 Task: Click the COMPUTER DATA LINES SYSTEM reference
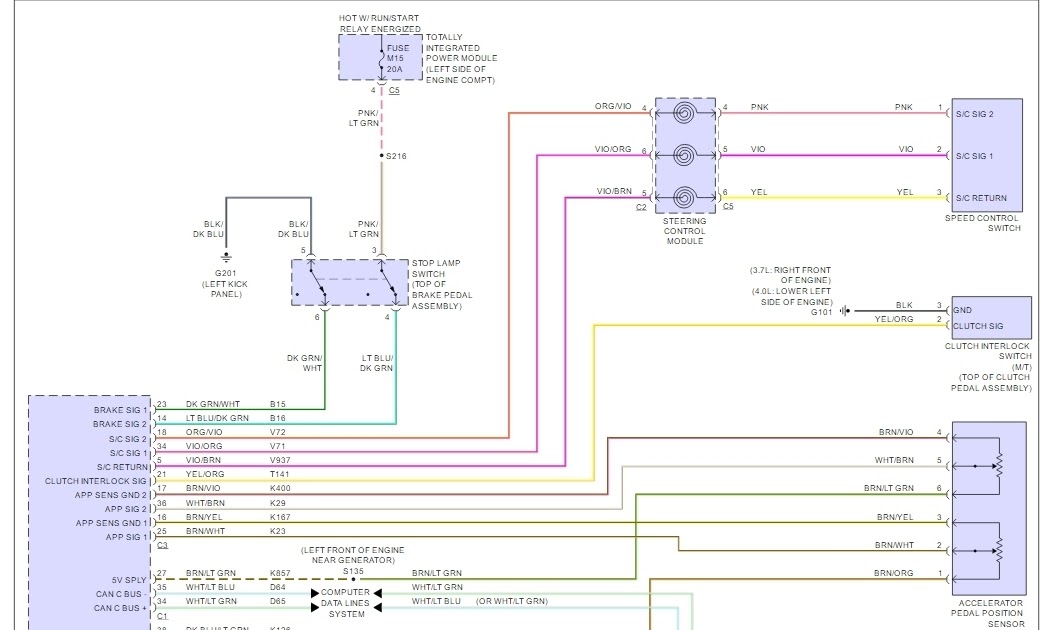(346, 603)
